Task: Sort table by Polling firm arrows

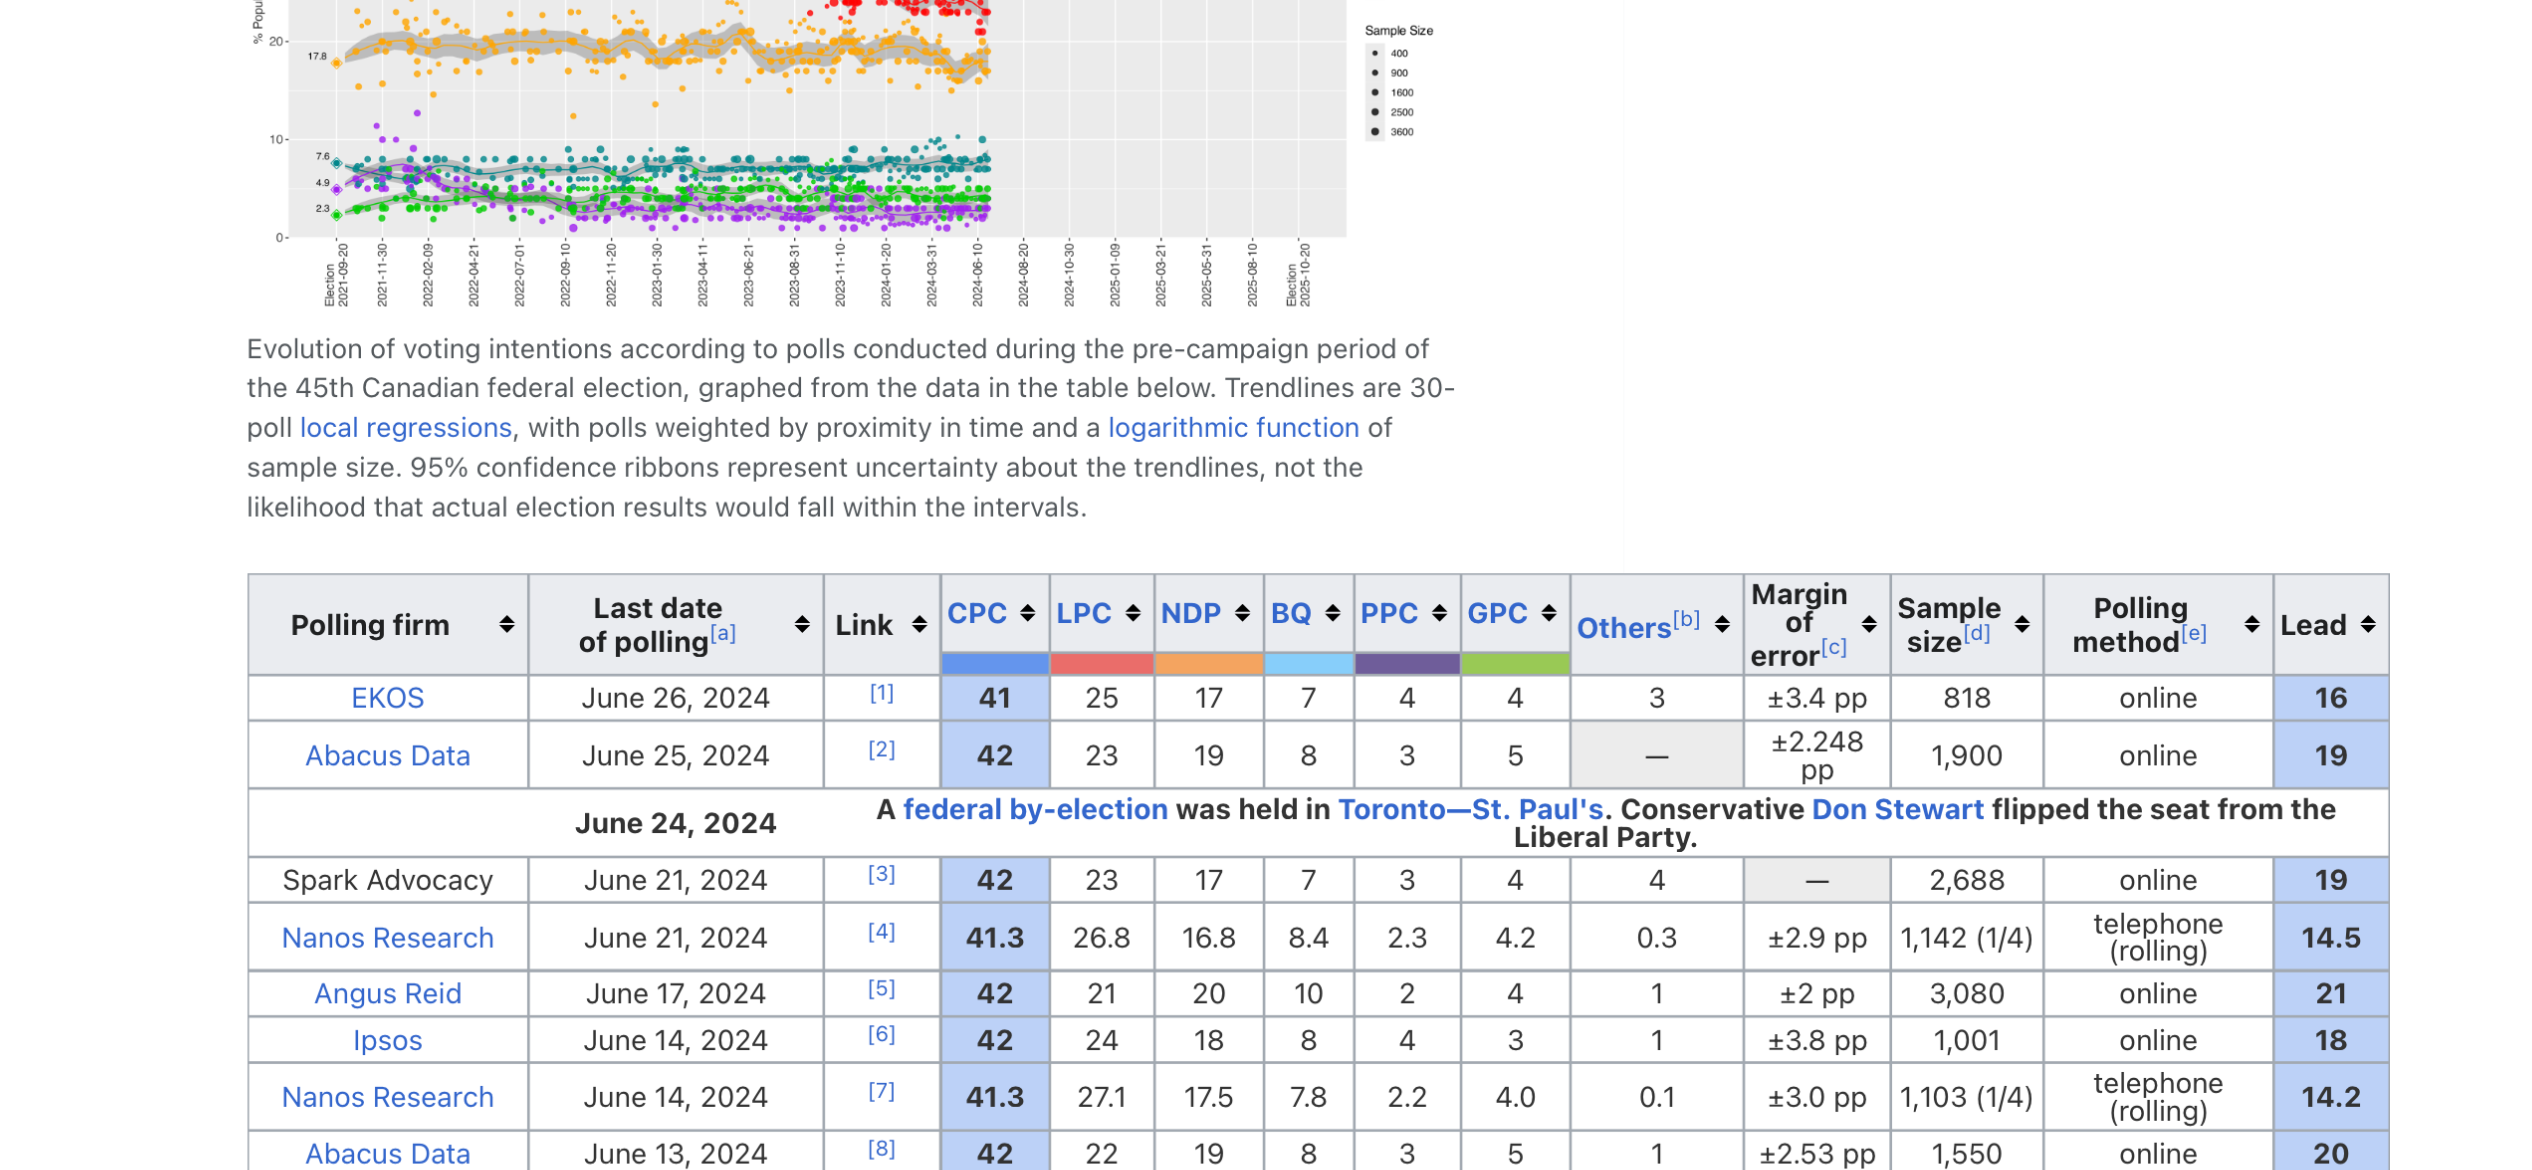Action: click(x=507, y=624)
